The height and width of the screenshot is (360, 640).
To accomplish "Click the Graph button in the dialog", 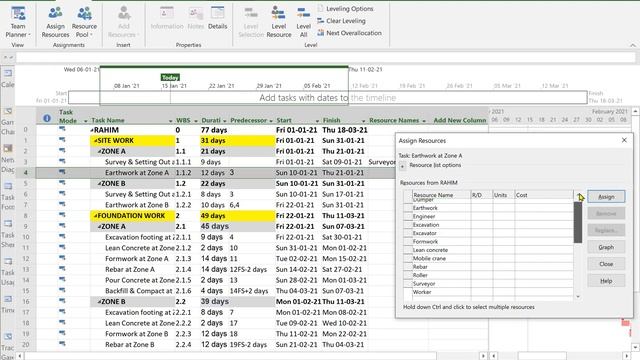I will [x=606, y=247].
